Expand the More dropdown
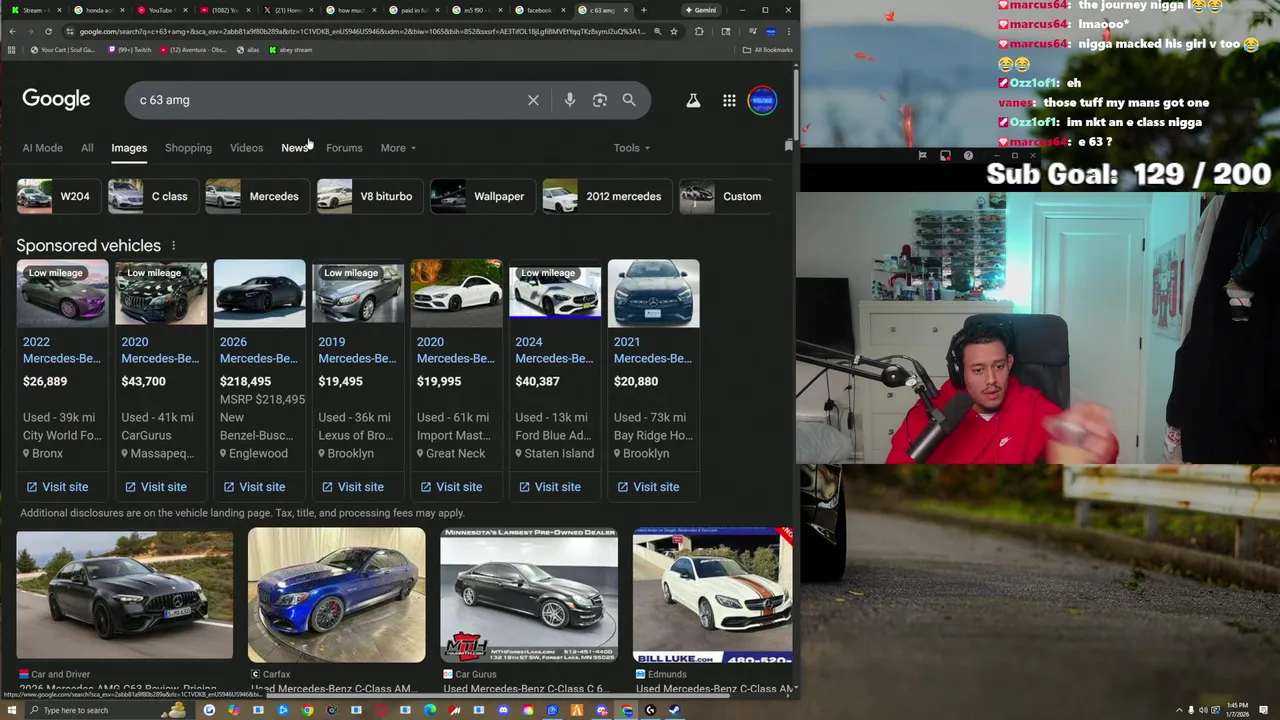 pyautogui.click(x=398, y=148)
